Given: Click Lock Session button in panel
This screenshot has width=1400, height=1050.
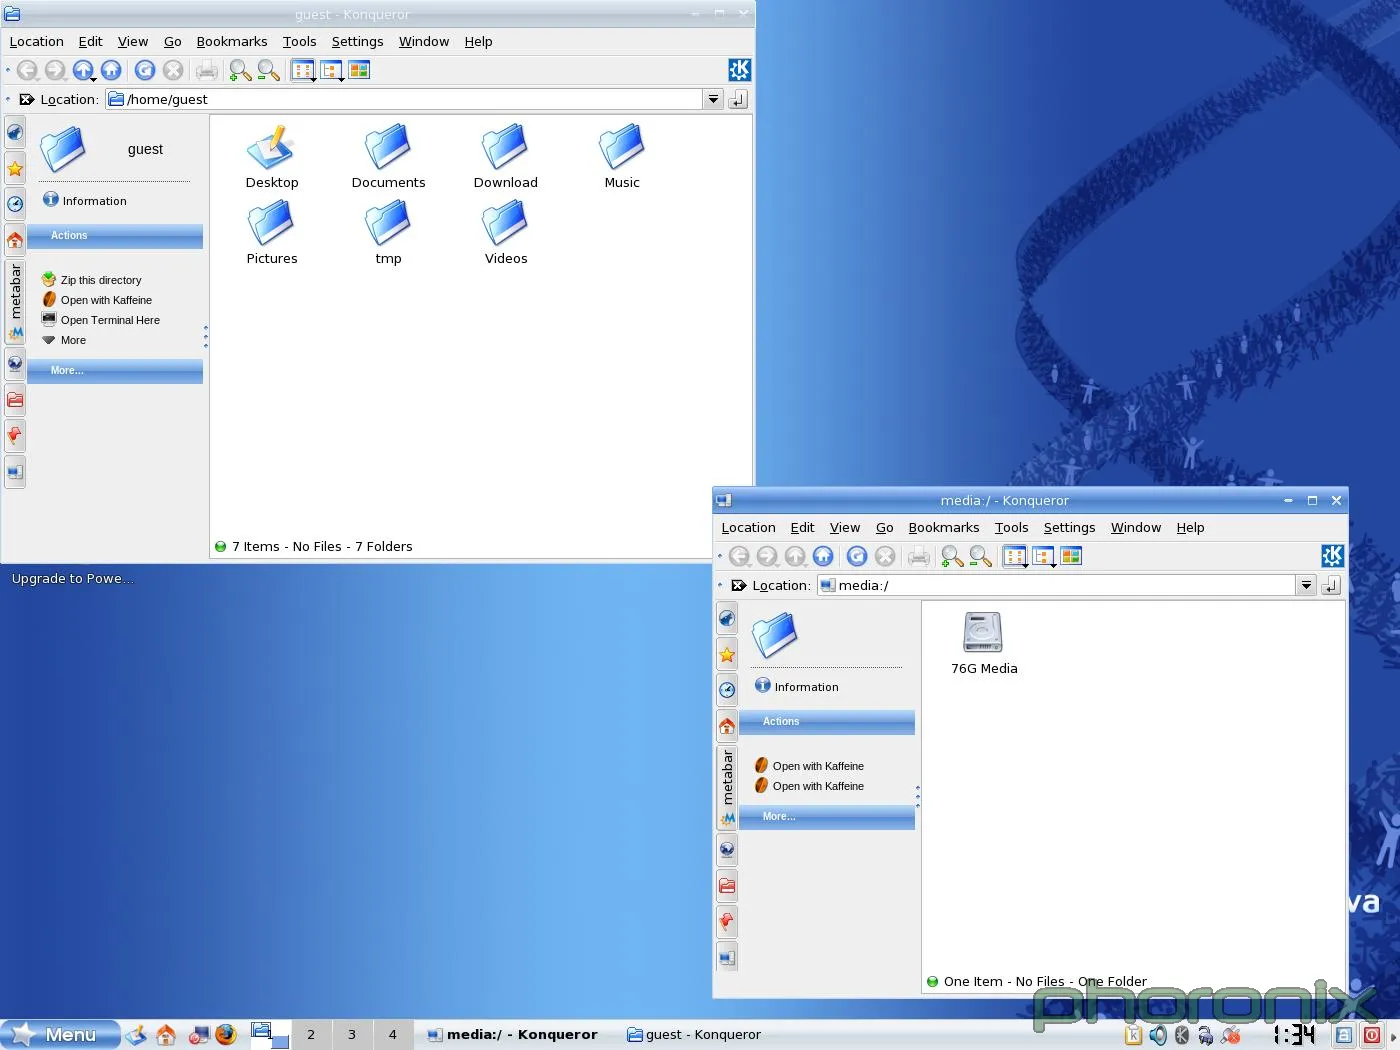Looking at the screenshot, I should [x=1344, y=1035].
